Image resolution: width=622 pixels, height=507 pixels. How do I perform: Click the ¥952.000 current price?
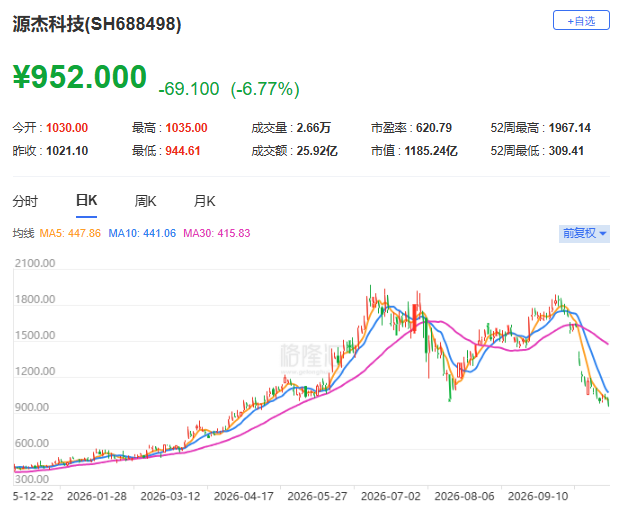click(x=80, y=77)
